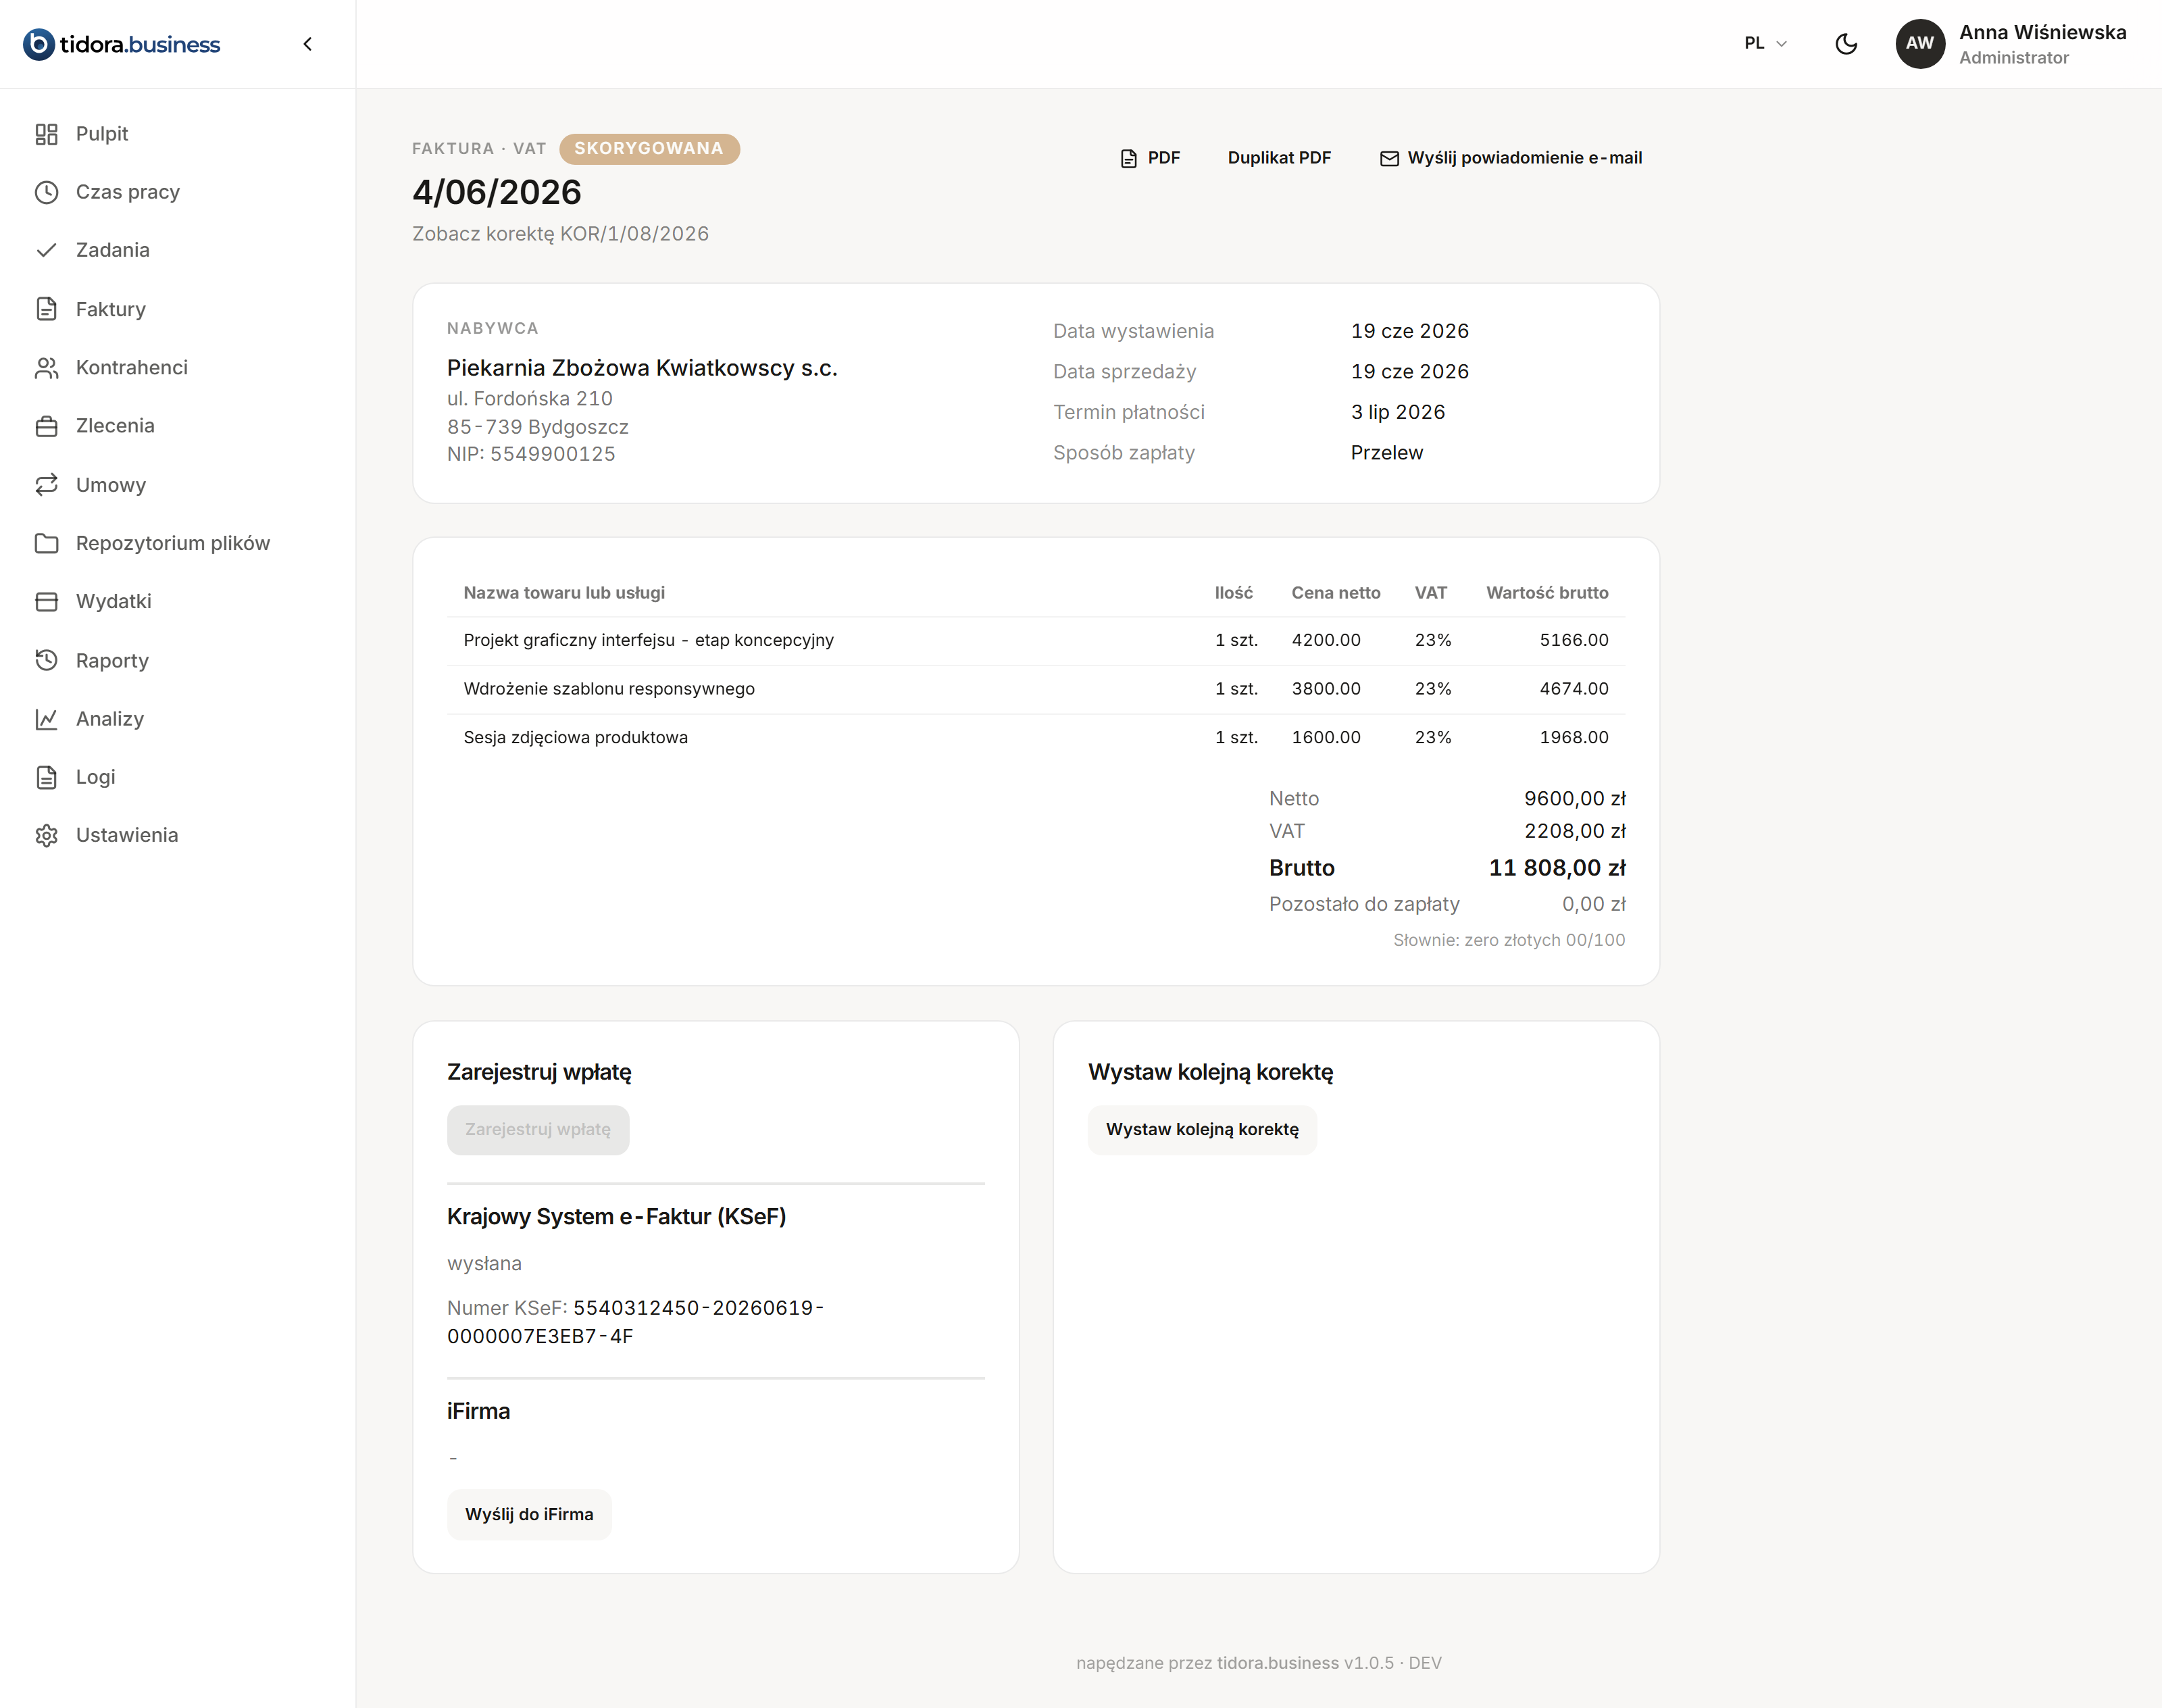Image resolution: width=2162 pixels, height=1708 pixels.
Task: Click the Czas pracy clock icon
Action: [x=46, y=192]
